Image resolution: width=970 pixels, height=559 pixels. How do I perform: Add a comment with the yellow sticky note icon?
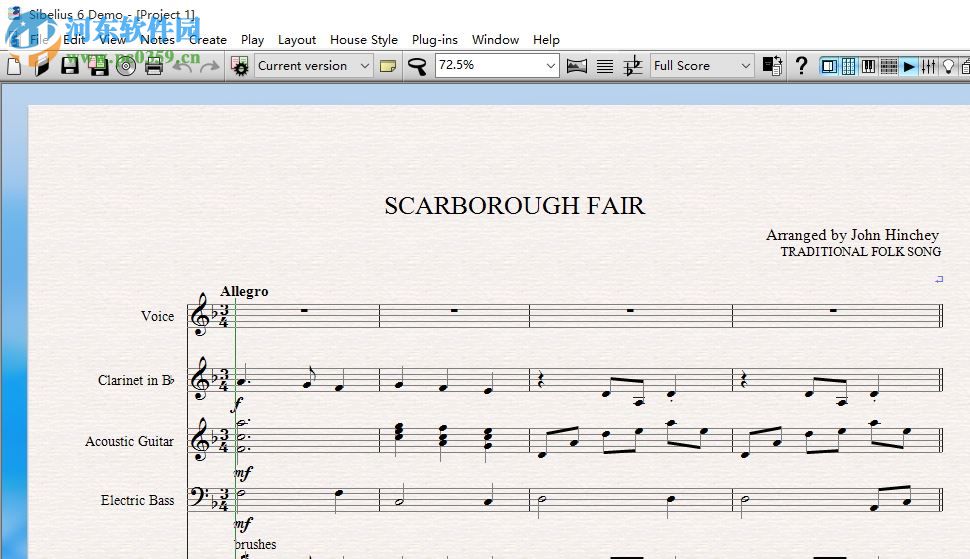pyautogui.click(x=388, y=66)
